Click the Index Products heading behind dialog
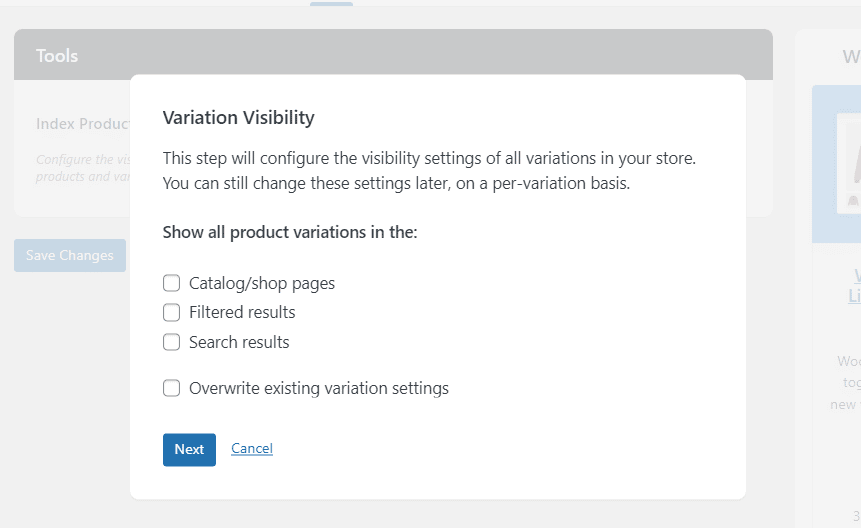 pyautogui.click(x=83, y=124)
